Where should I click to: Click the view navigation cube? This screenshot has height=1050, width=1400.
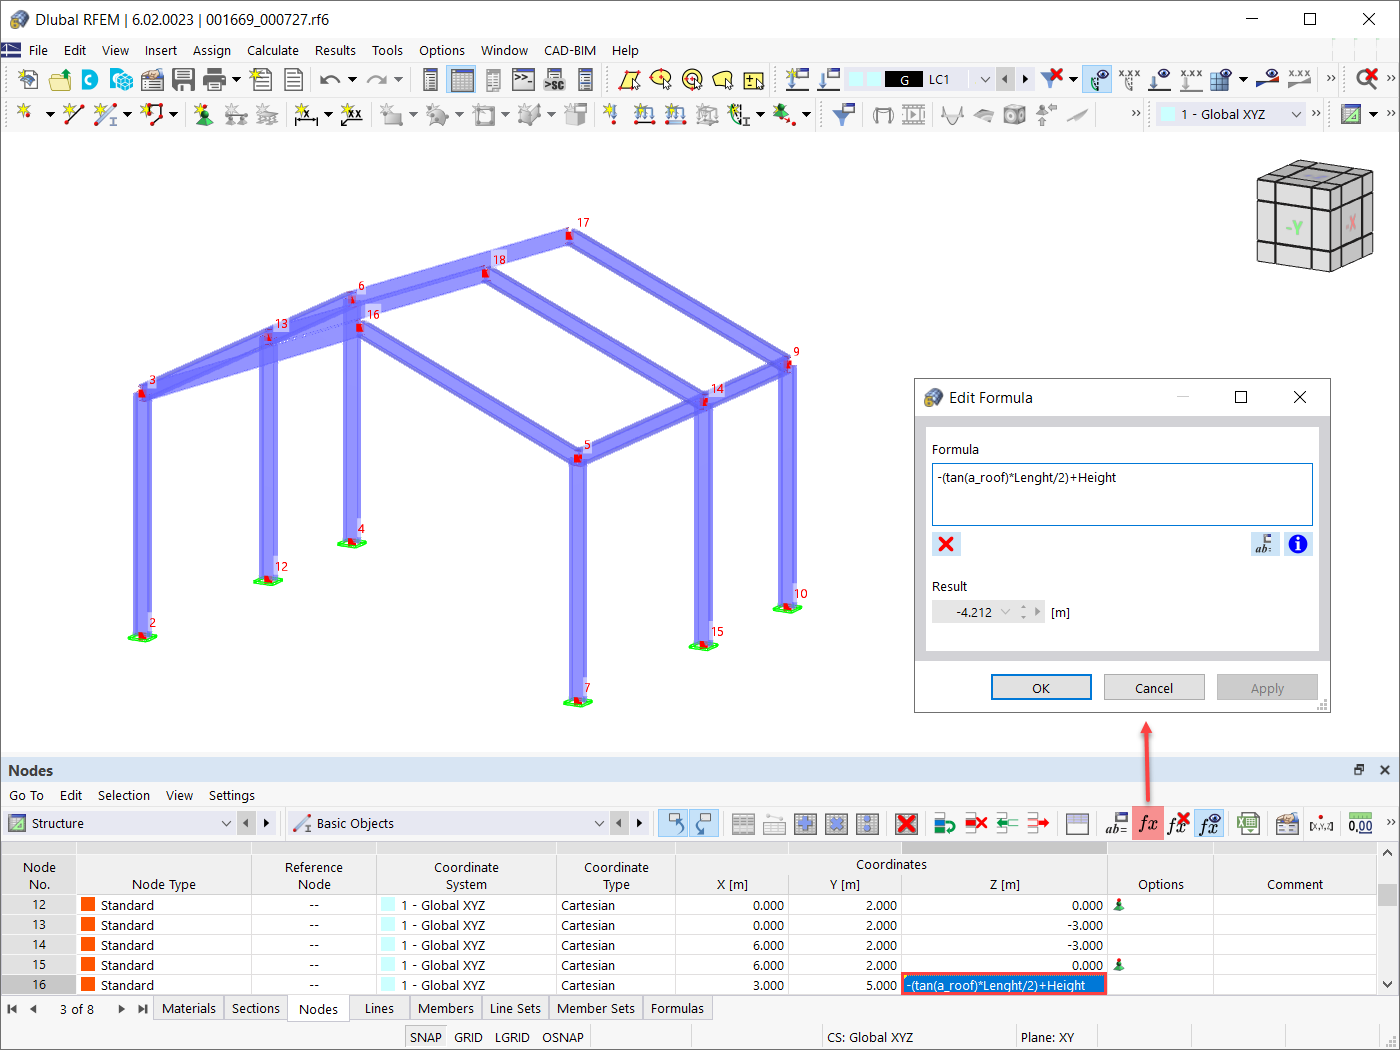(x=1313, y=216)
